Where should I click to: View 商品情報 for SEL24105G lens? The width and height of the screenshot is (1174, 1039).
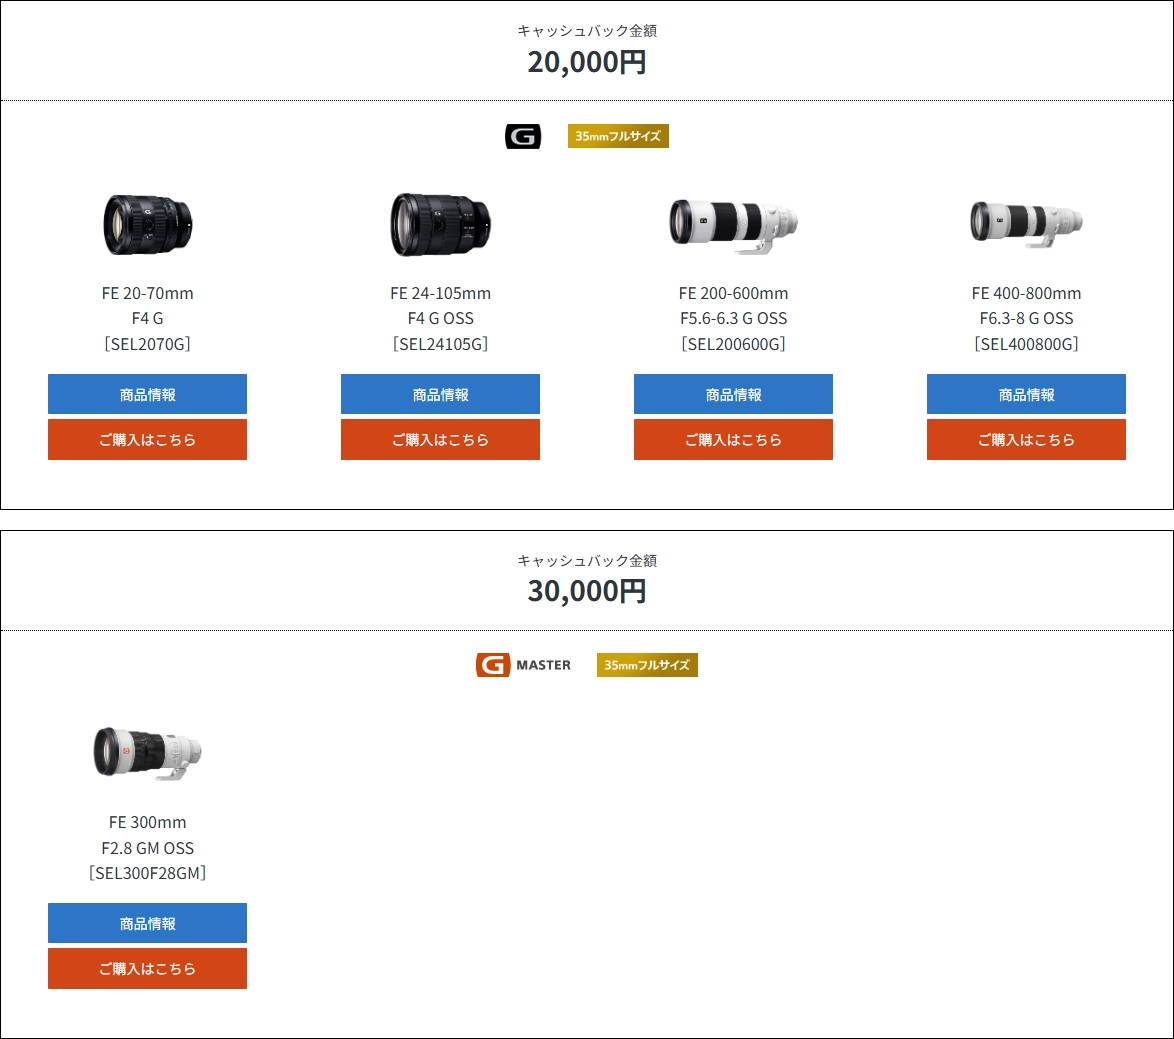pyautogui.click(x=441, y=395)
